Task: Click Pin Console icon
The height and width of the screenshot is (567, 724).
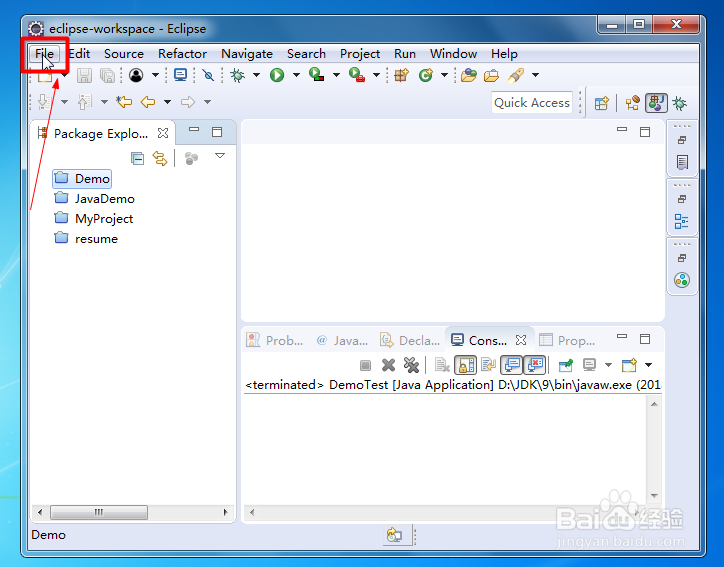Action: (565, 365)
